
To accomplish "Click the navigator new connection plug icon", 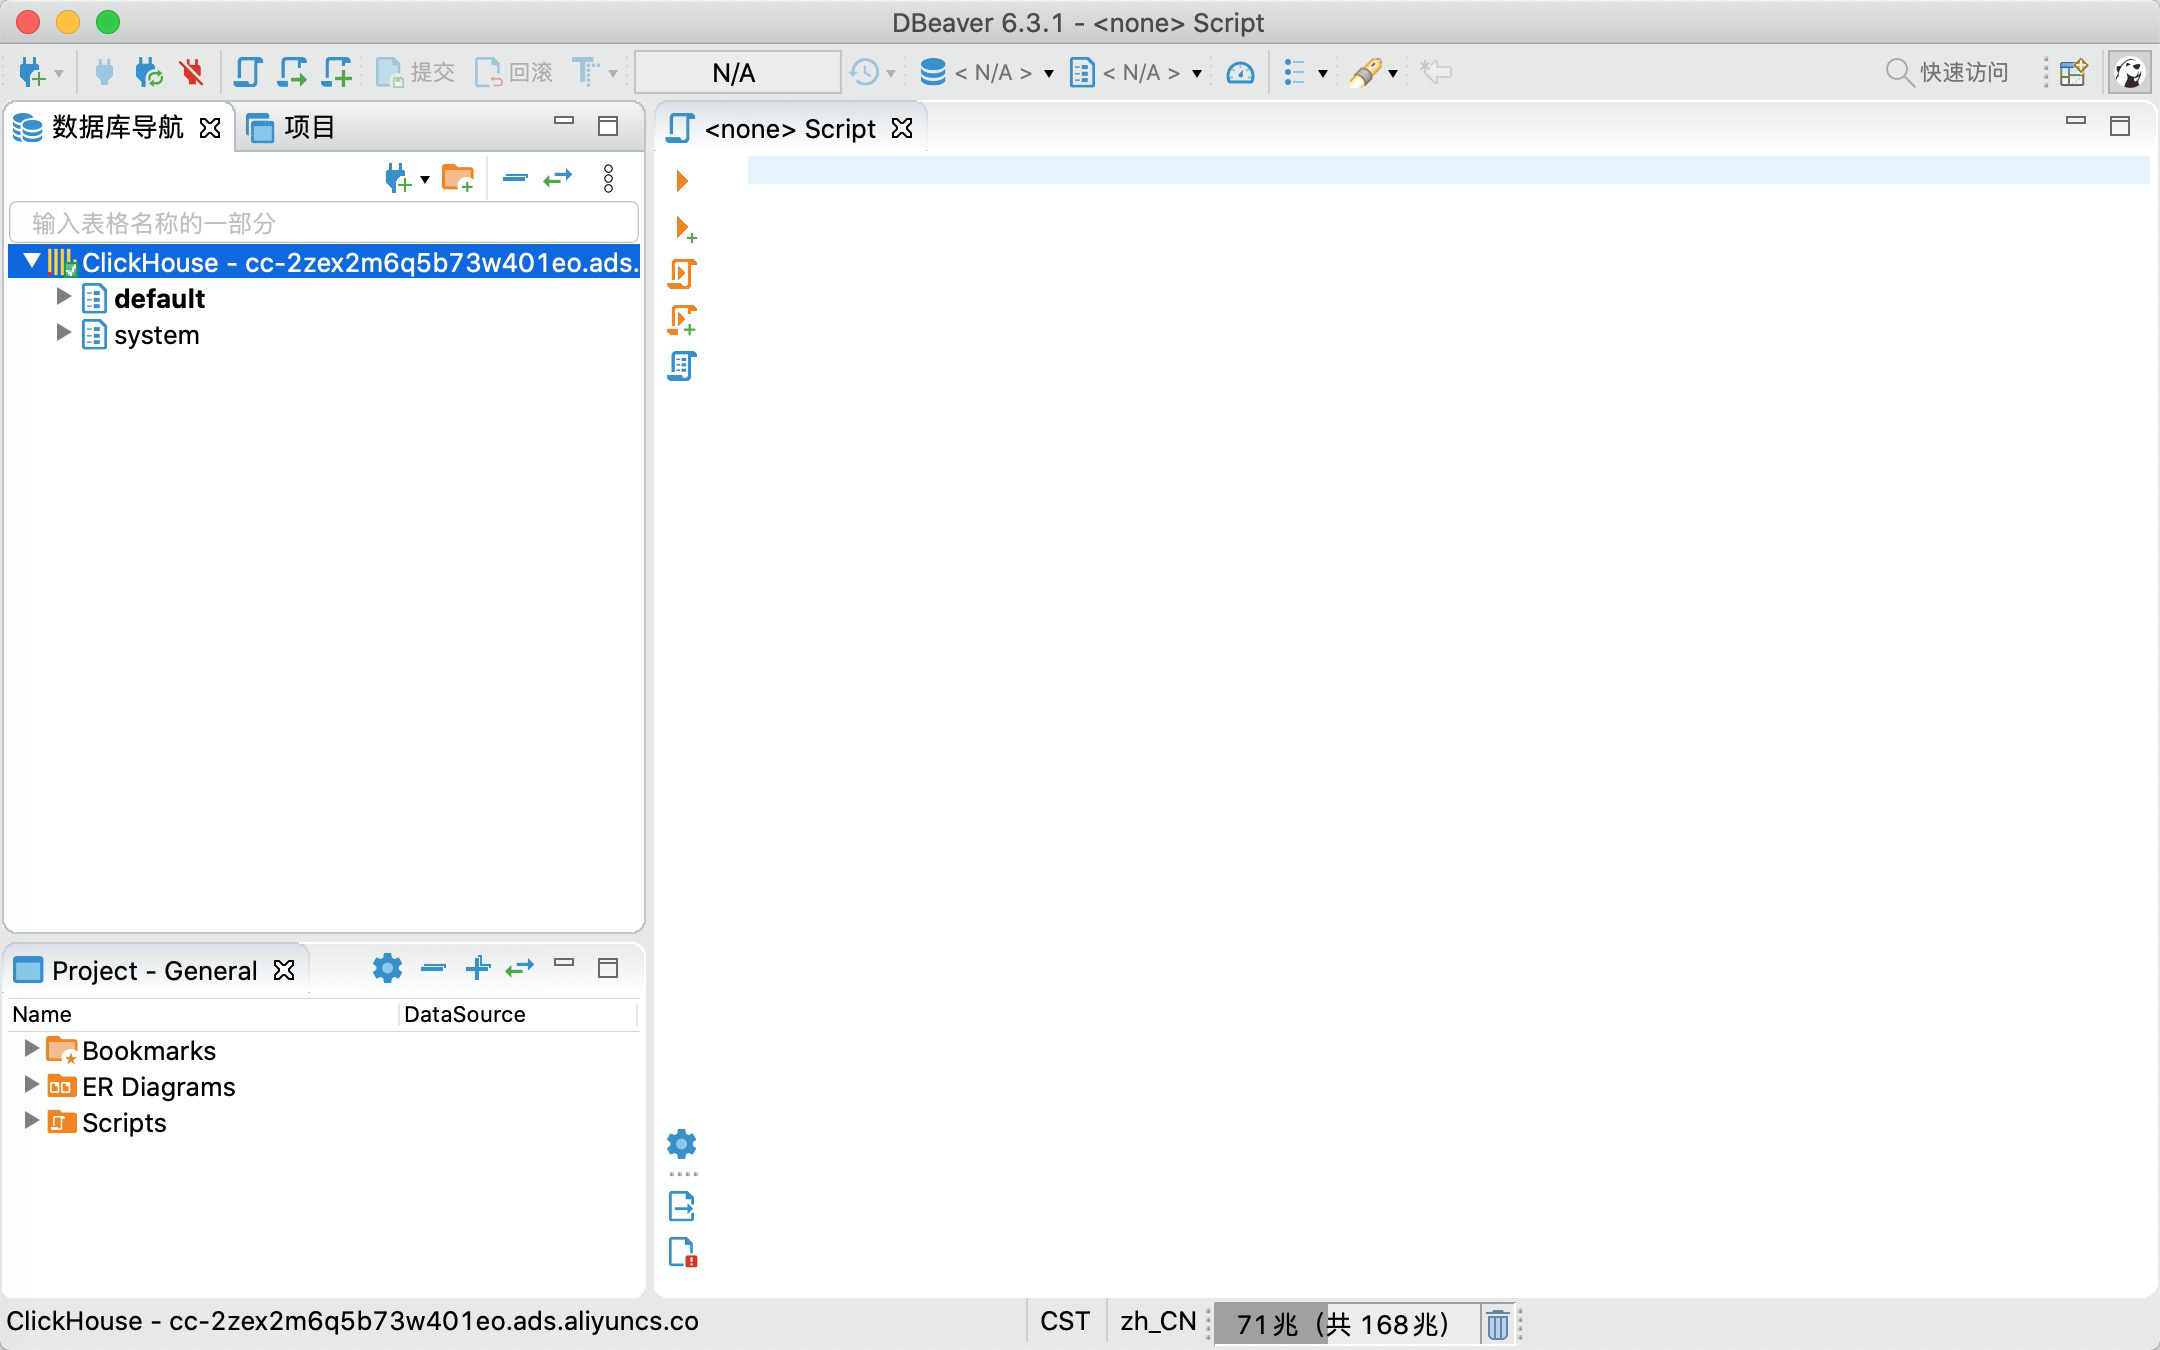I will [399, 179].
